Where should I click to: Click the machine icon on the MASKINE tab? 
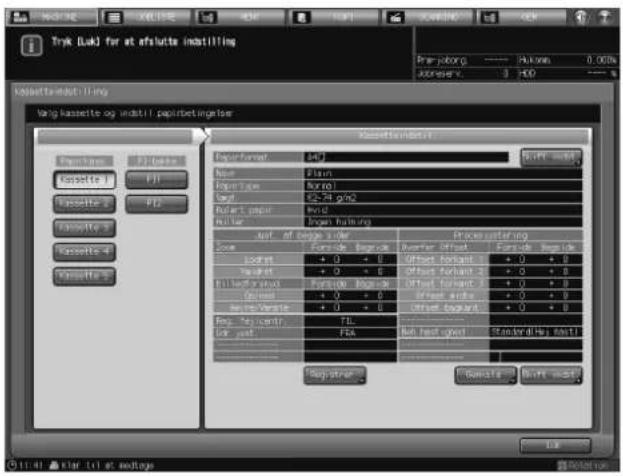pos(20,17)
